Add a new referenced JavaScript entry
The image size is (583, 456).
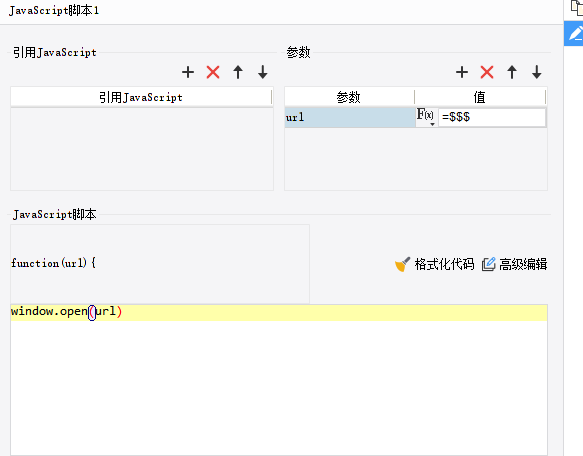[x=188, y=72]
